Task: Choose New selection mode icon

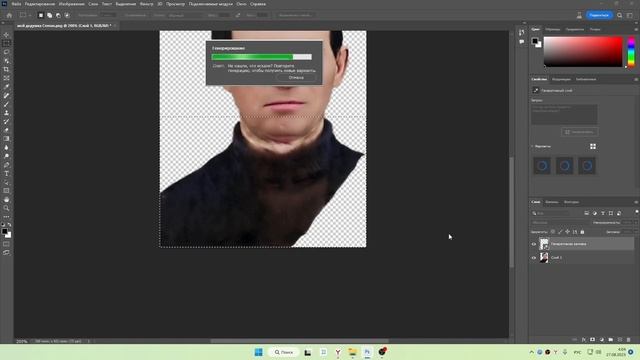Action: 40,15
